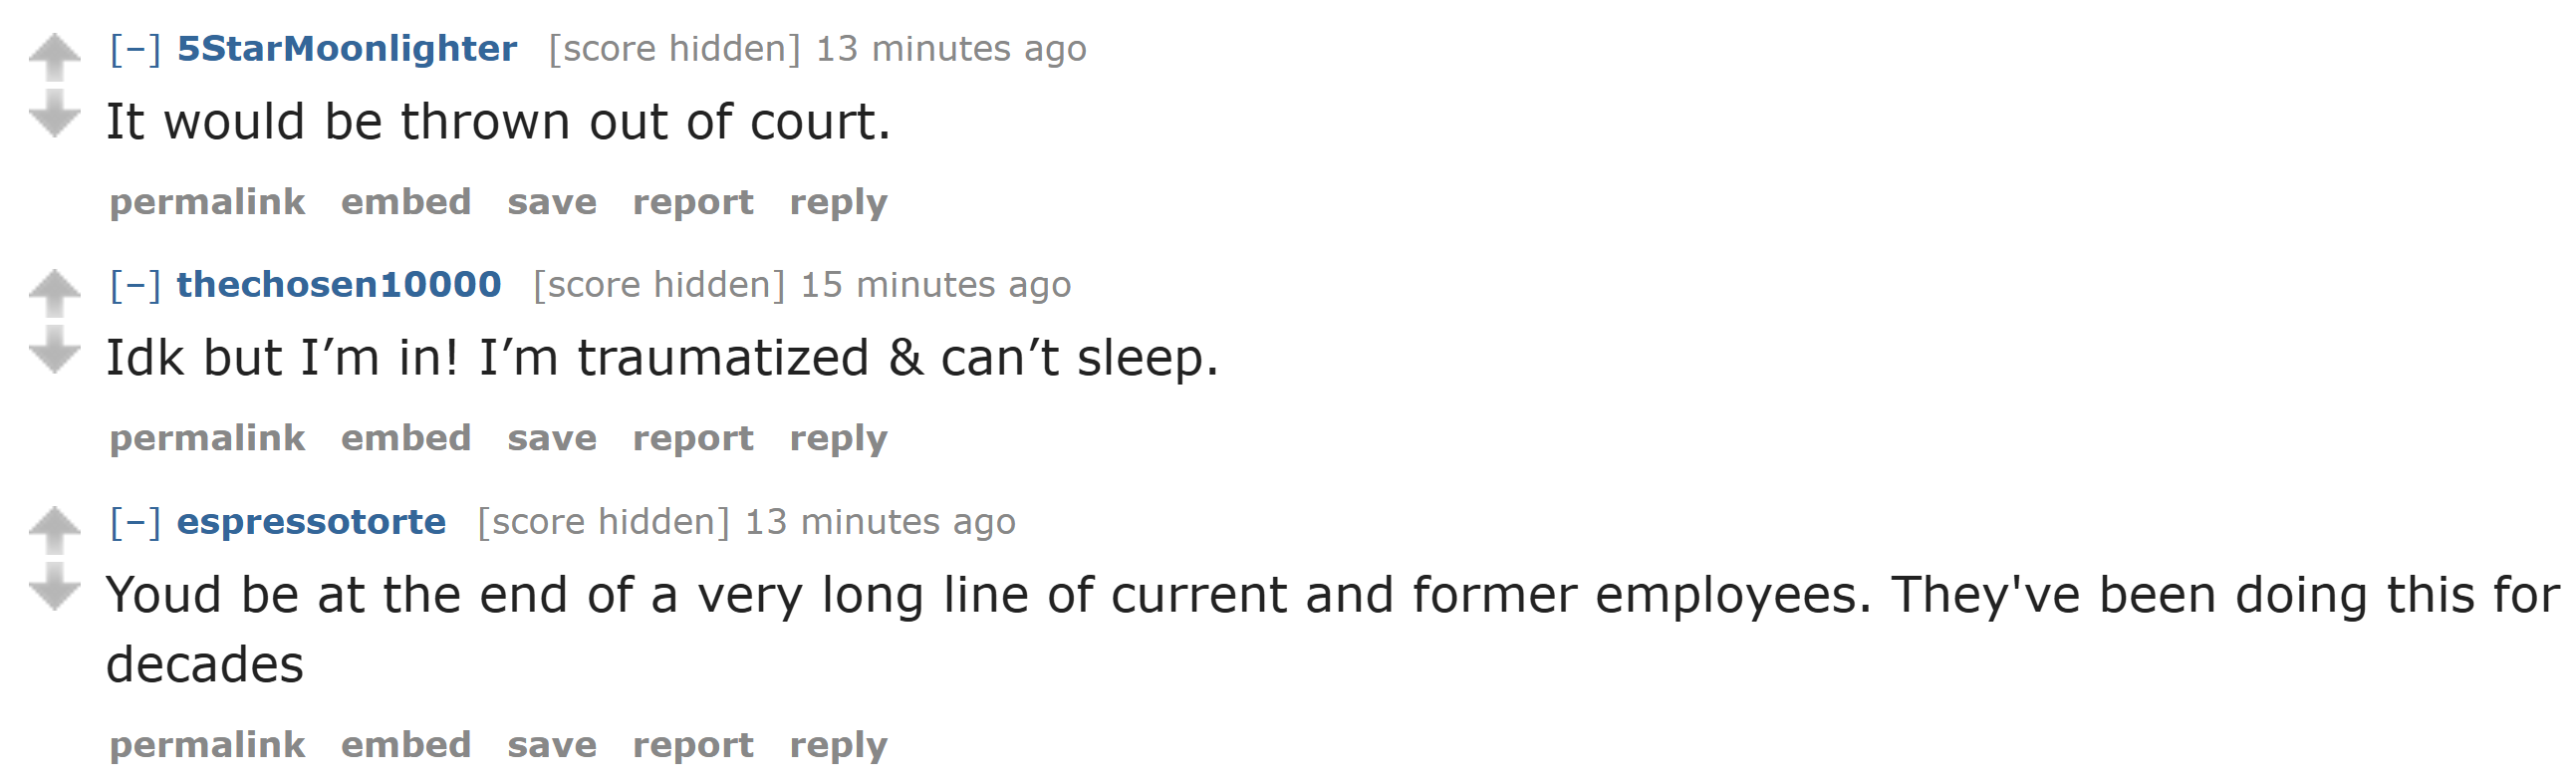Reply to 'thrown out of court' comment
This screenshot has width=2576, height=784.
pyautogui.click(x=838, y=203)
